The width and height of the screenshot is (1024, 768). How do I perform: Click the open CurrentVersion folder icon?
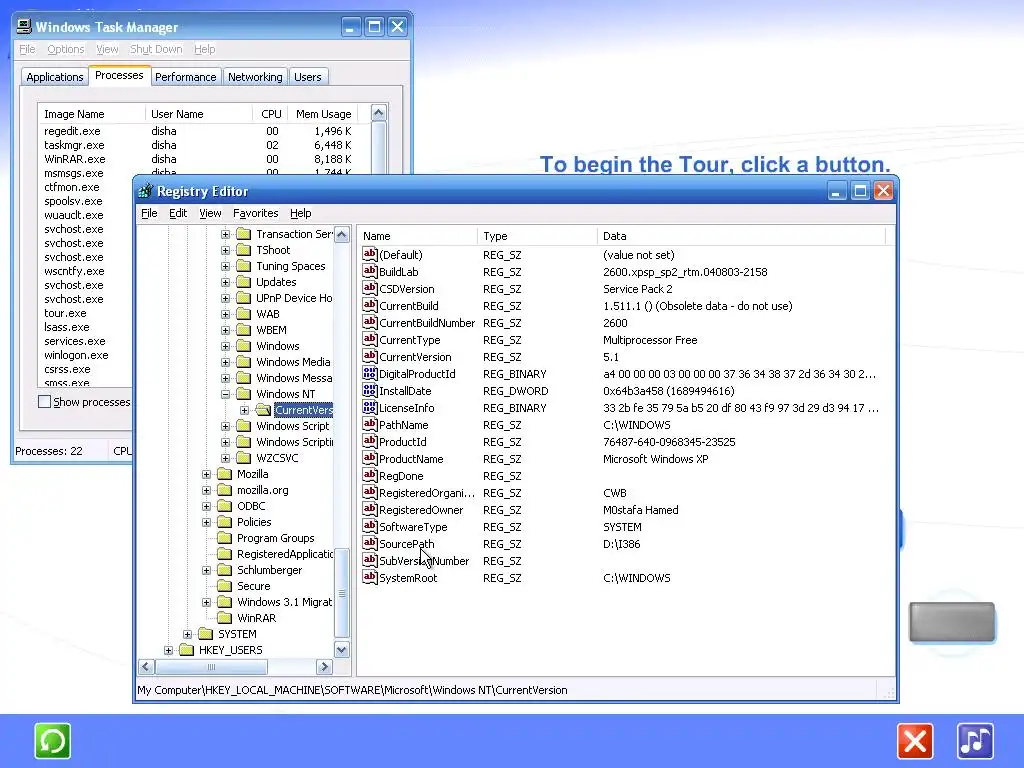pos(263,409)
